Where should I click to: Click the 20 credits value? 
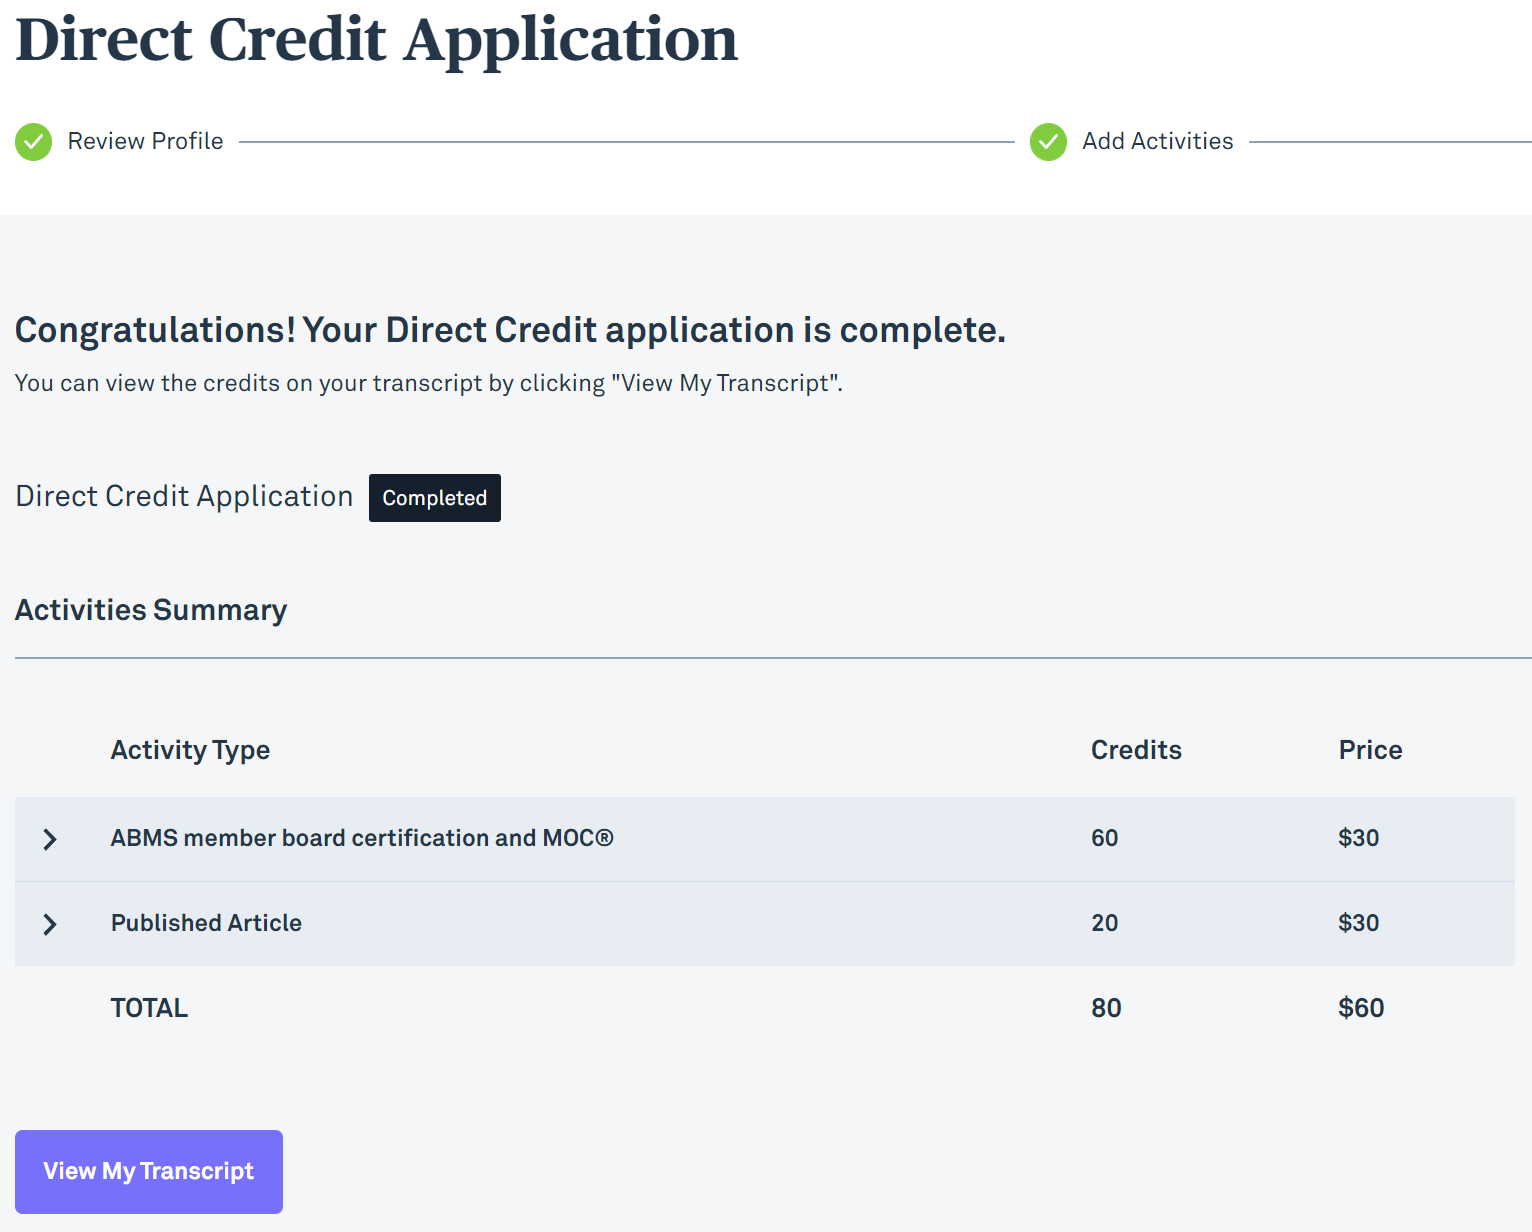[1104, 923]
